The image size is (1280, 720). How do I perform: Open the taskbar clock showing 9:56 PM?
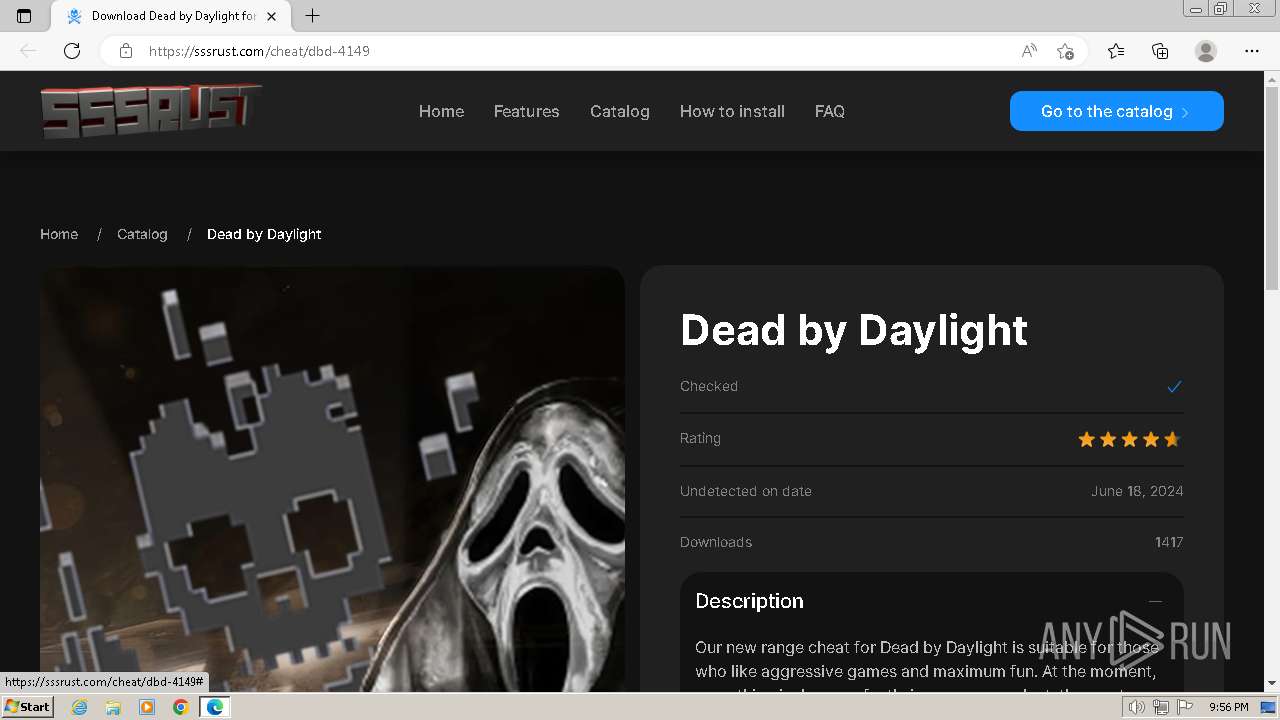click(x=1228, y=707)
